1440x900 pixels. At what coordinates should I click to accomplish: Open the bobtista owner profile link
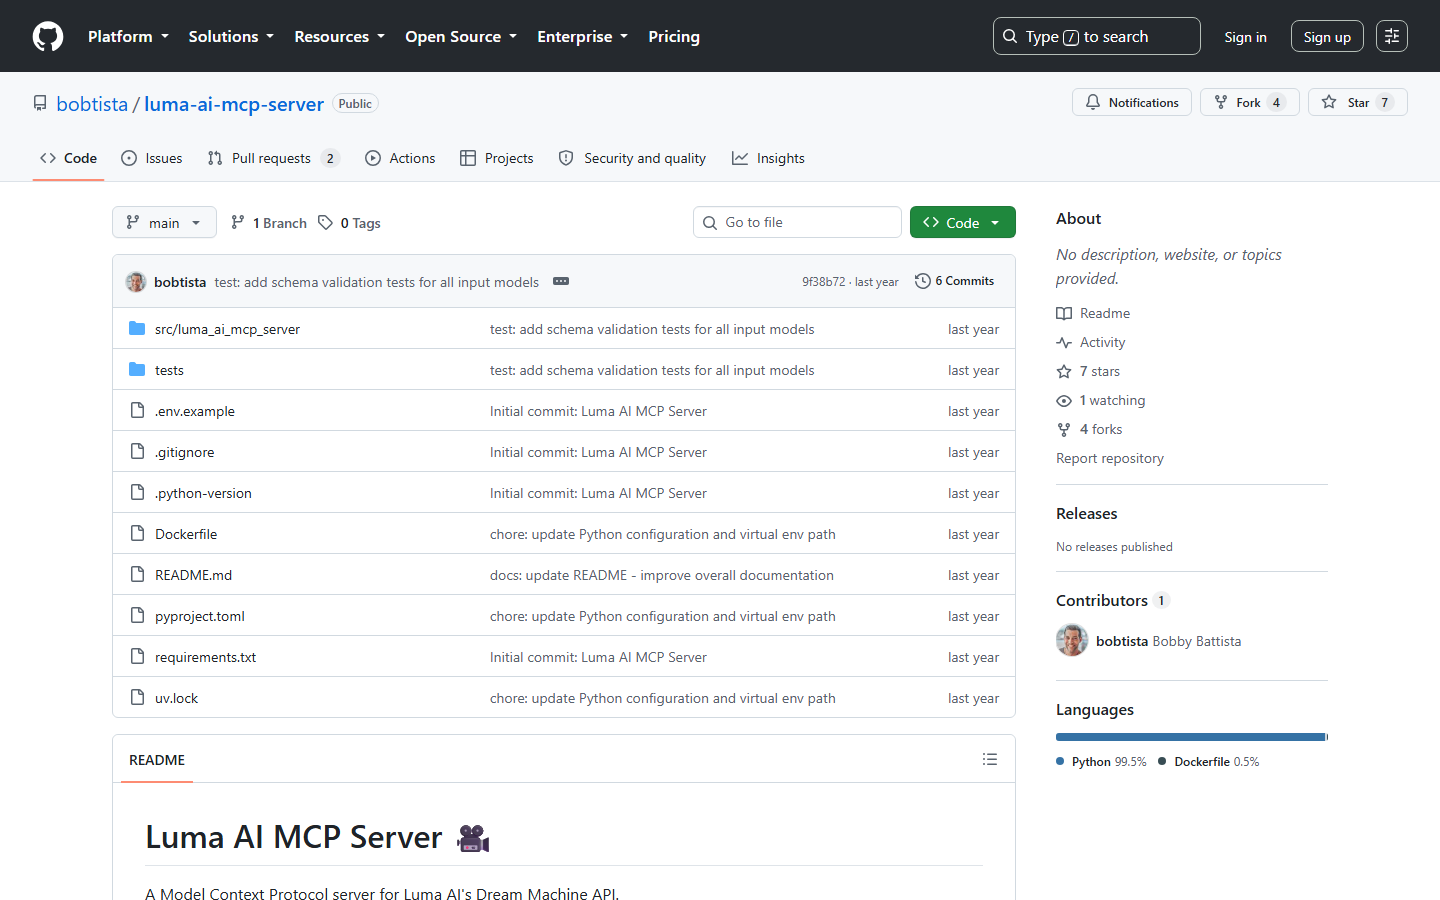click(92, 104)
